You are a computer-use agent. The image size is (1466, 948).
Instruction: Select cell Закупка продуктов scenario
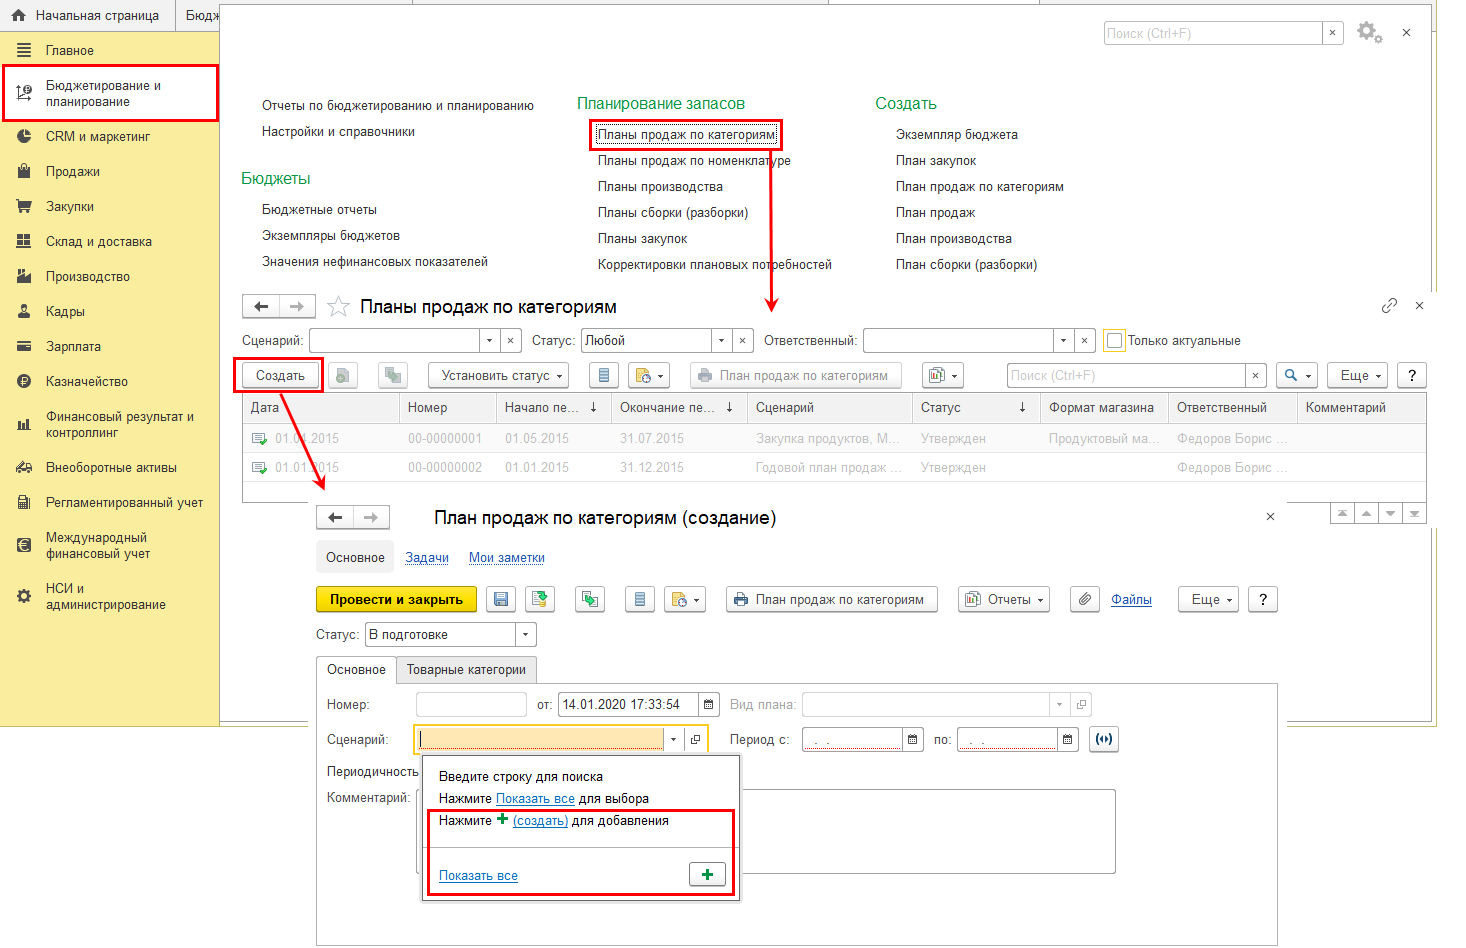pos(827,438)
